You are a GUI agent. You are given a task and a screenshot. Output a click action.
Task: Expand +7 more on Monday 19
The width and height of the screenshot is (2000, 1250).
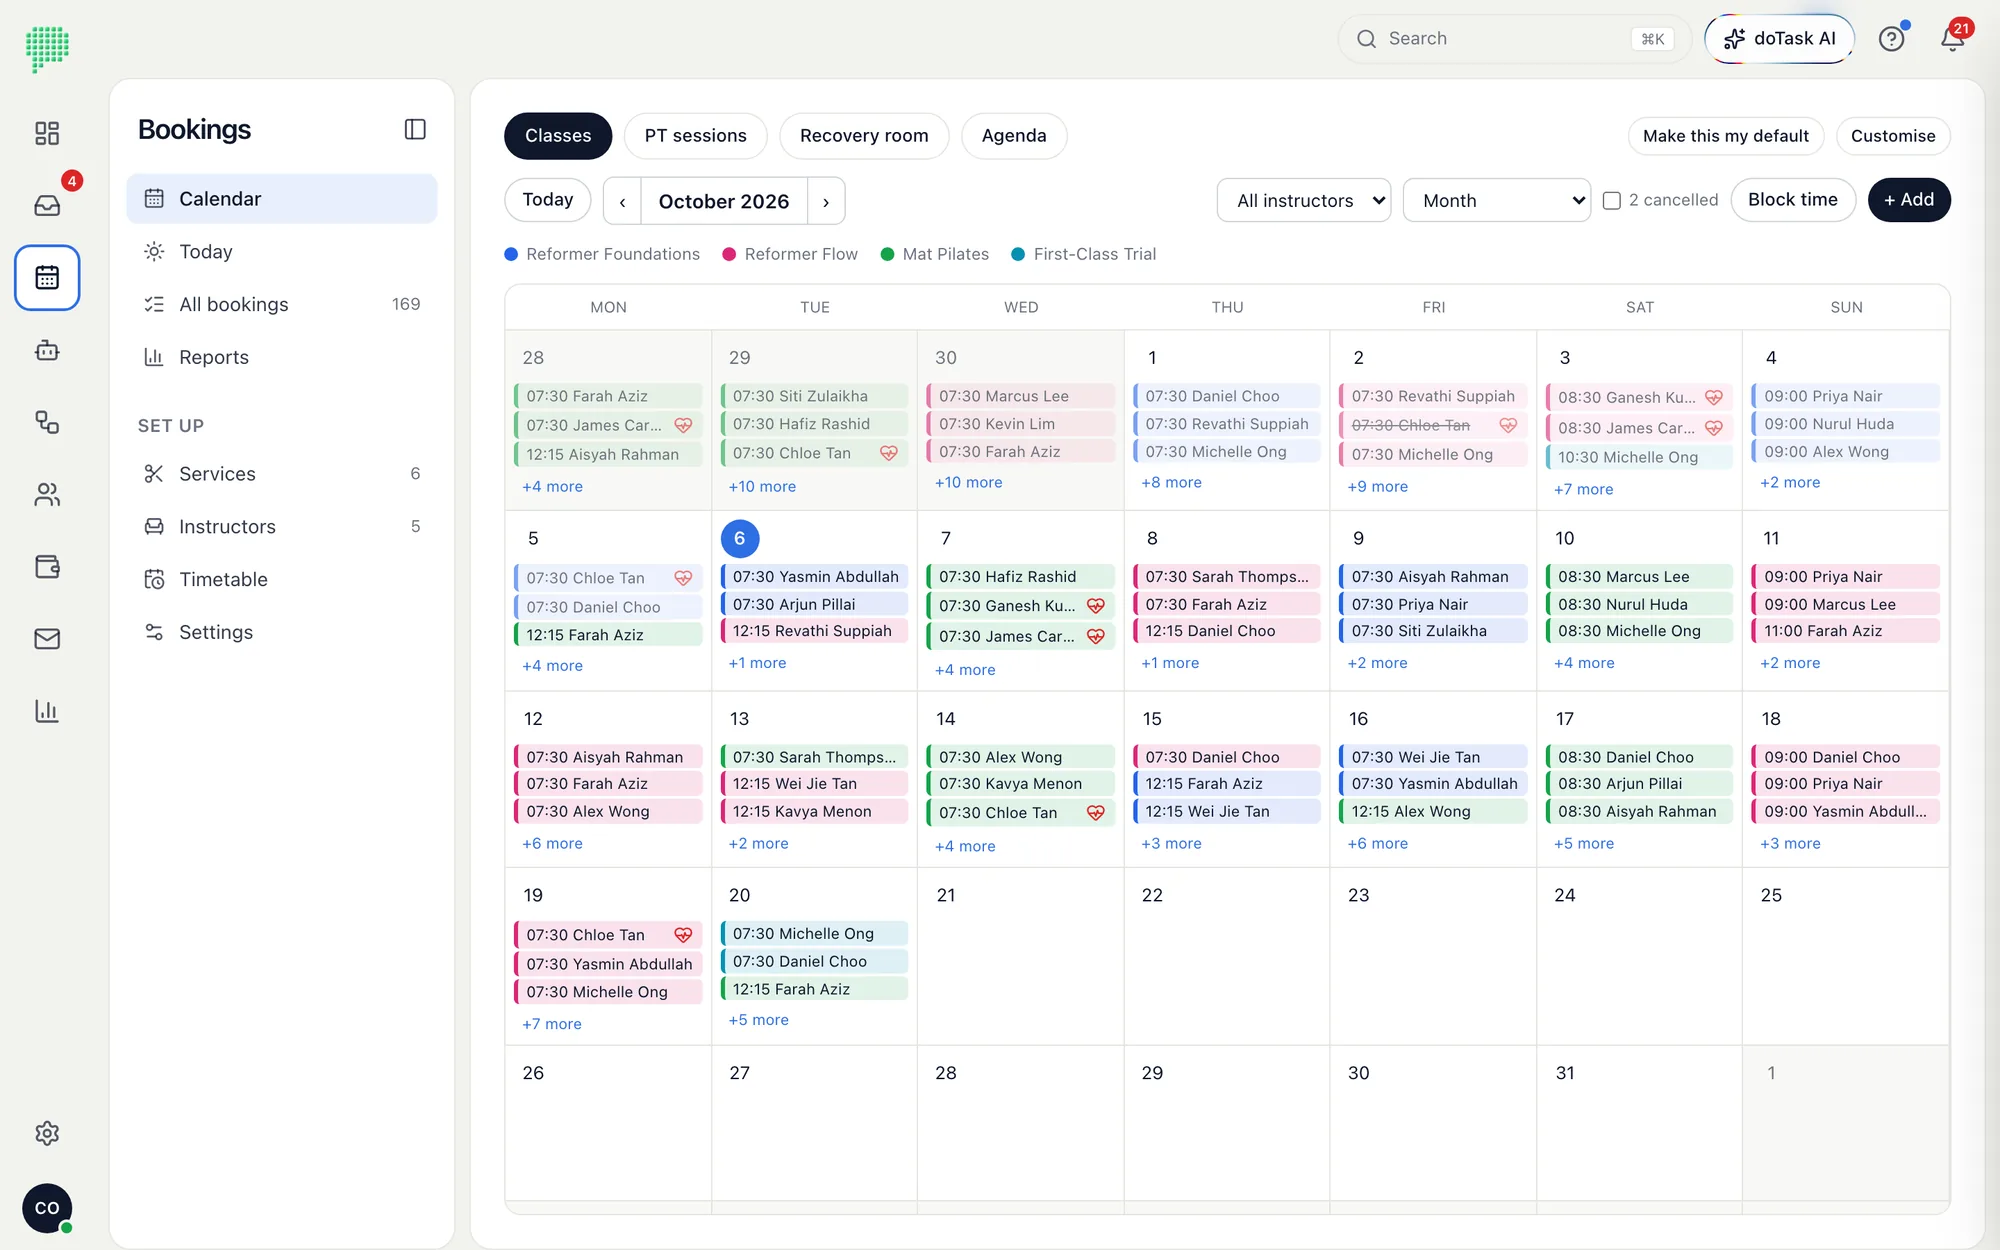tap(551, 1024)
